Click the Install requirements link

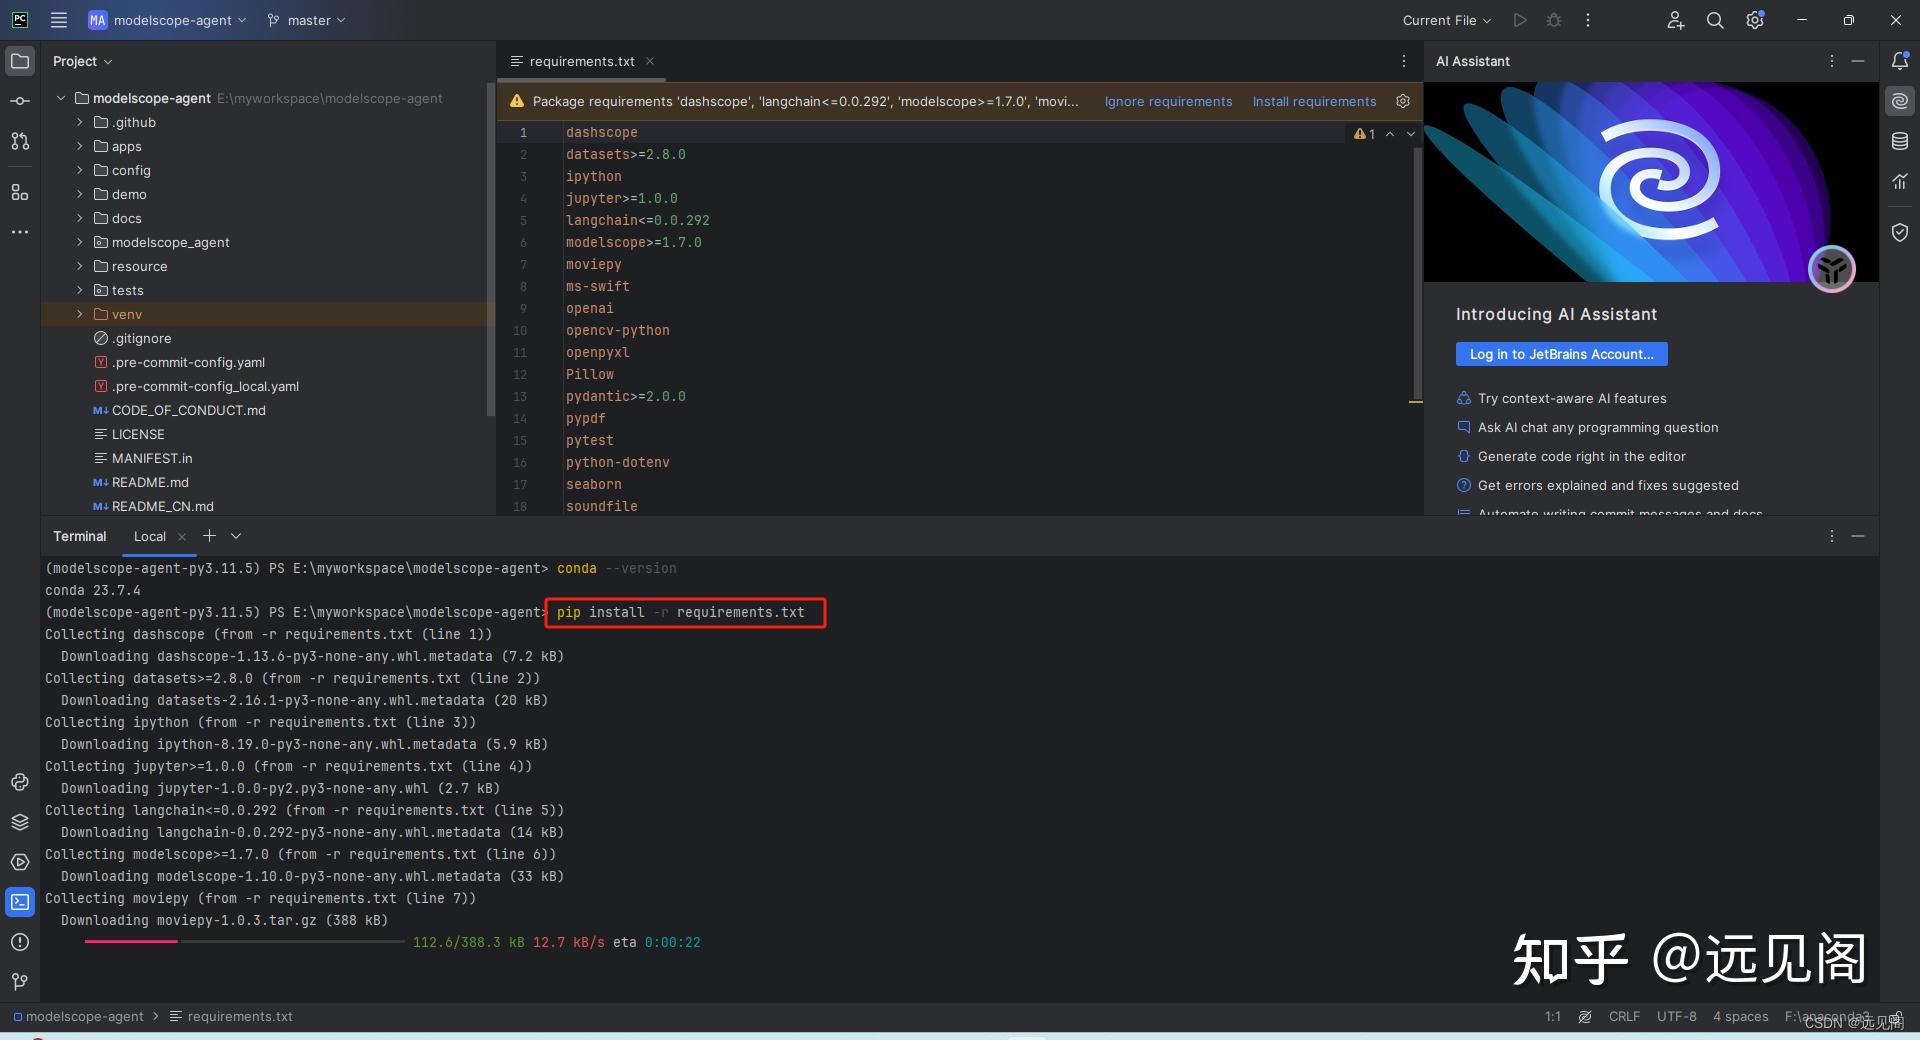1314,101
